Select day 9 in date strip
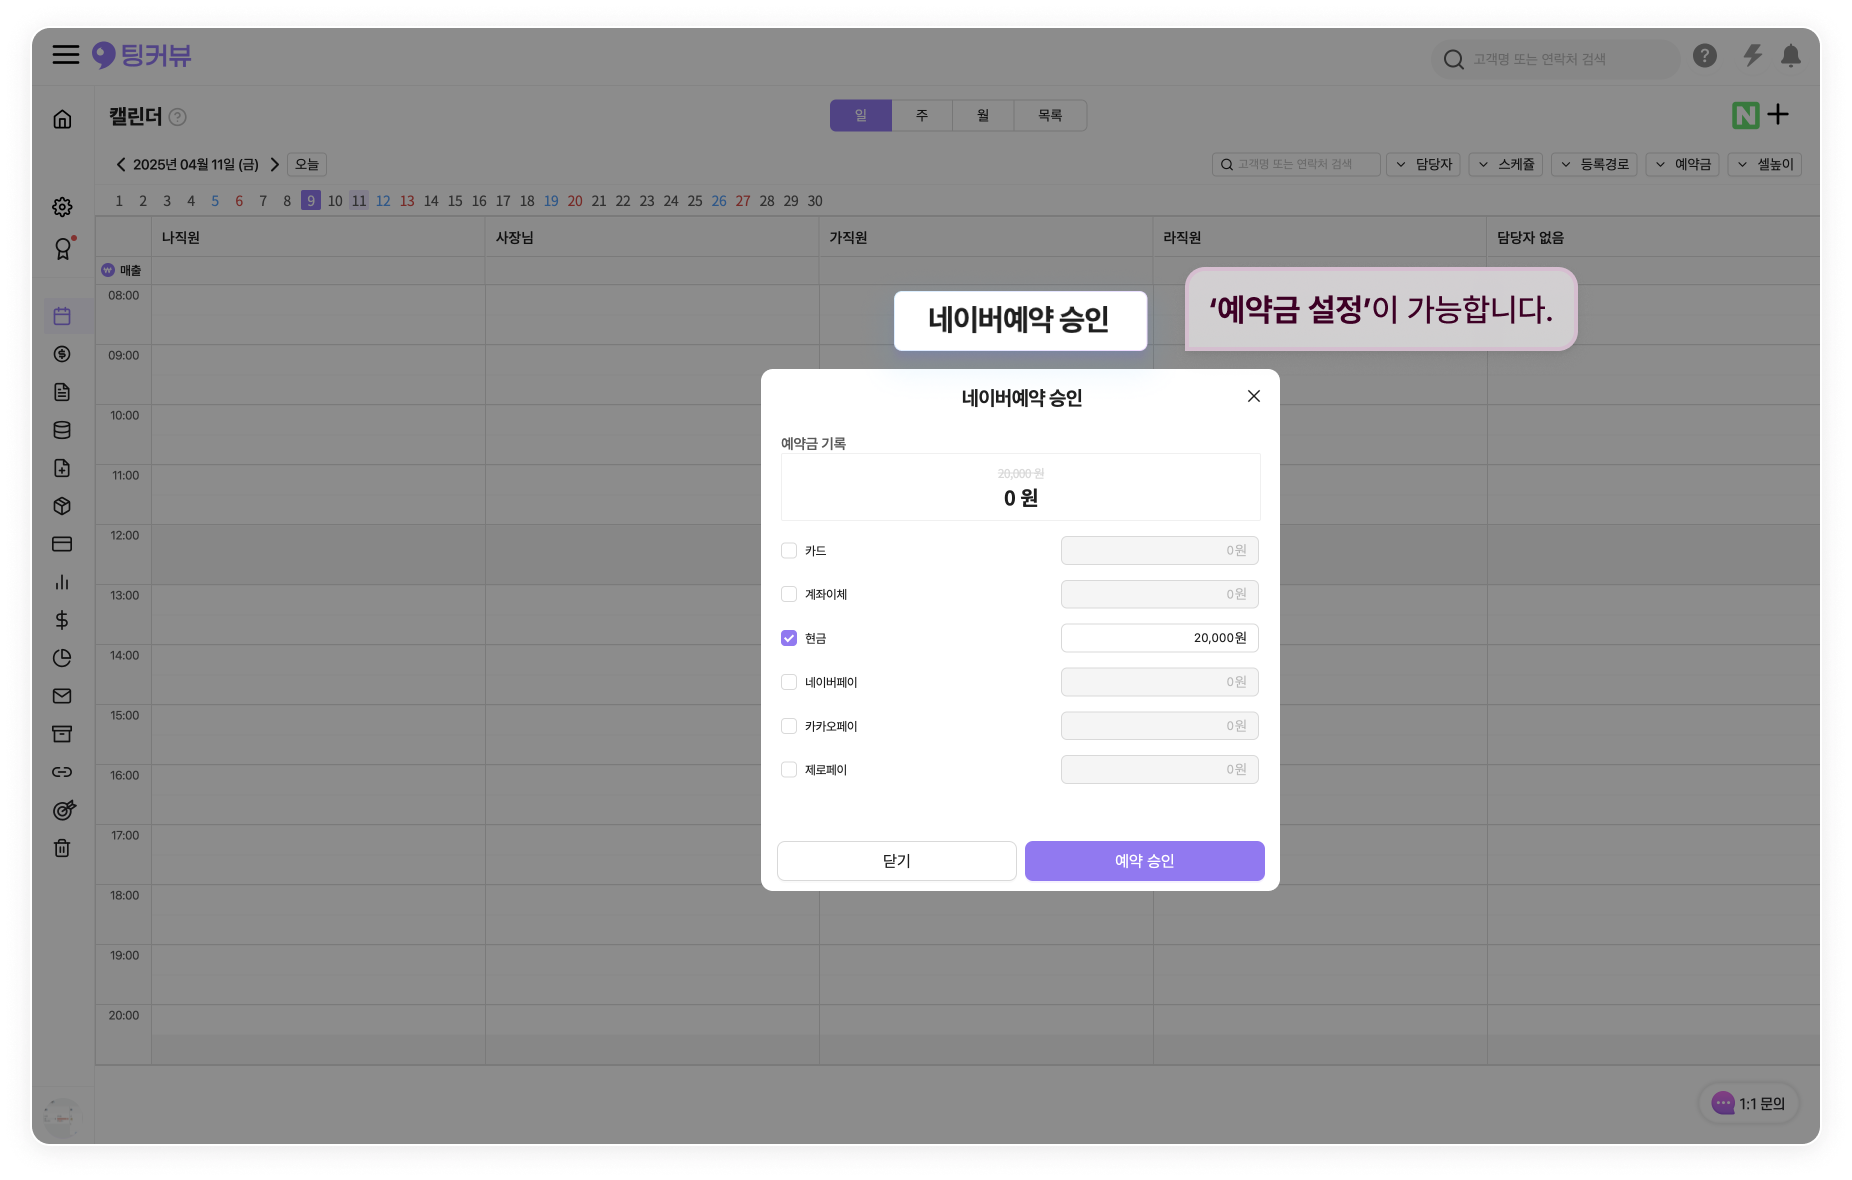This screenshot has height=1180, width=1852. pyautogui.click(x=311, y=201)
